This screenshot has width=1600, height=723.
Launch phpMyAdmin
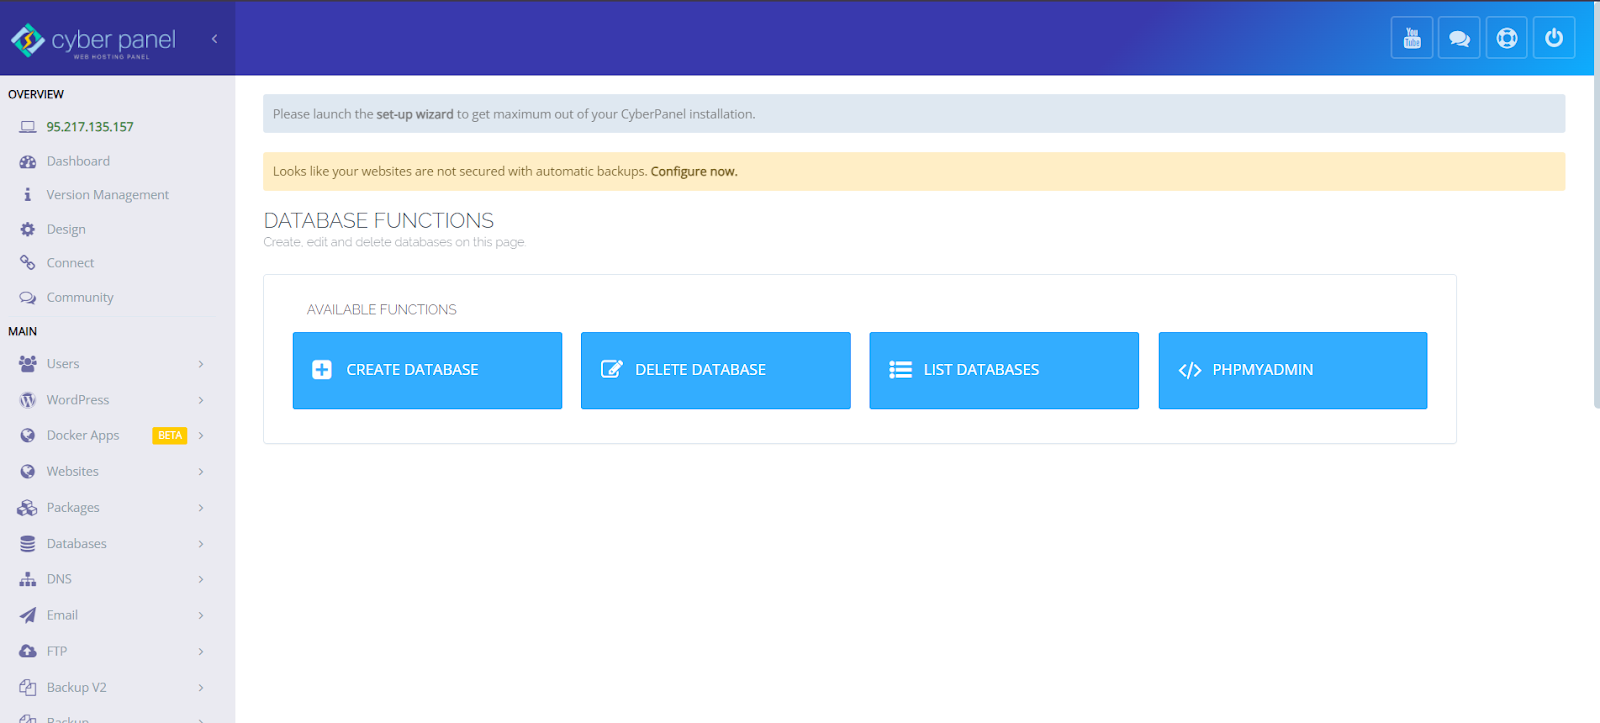[1293, 370]
